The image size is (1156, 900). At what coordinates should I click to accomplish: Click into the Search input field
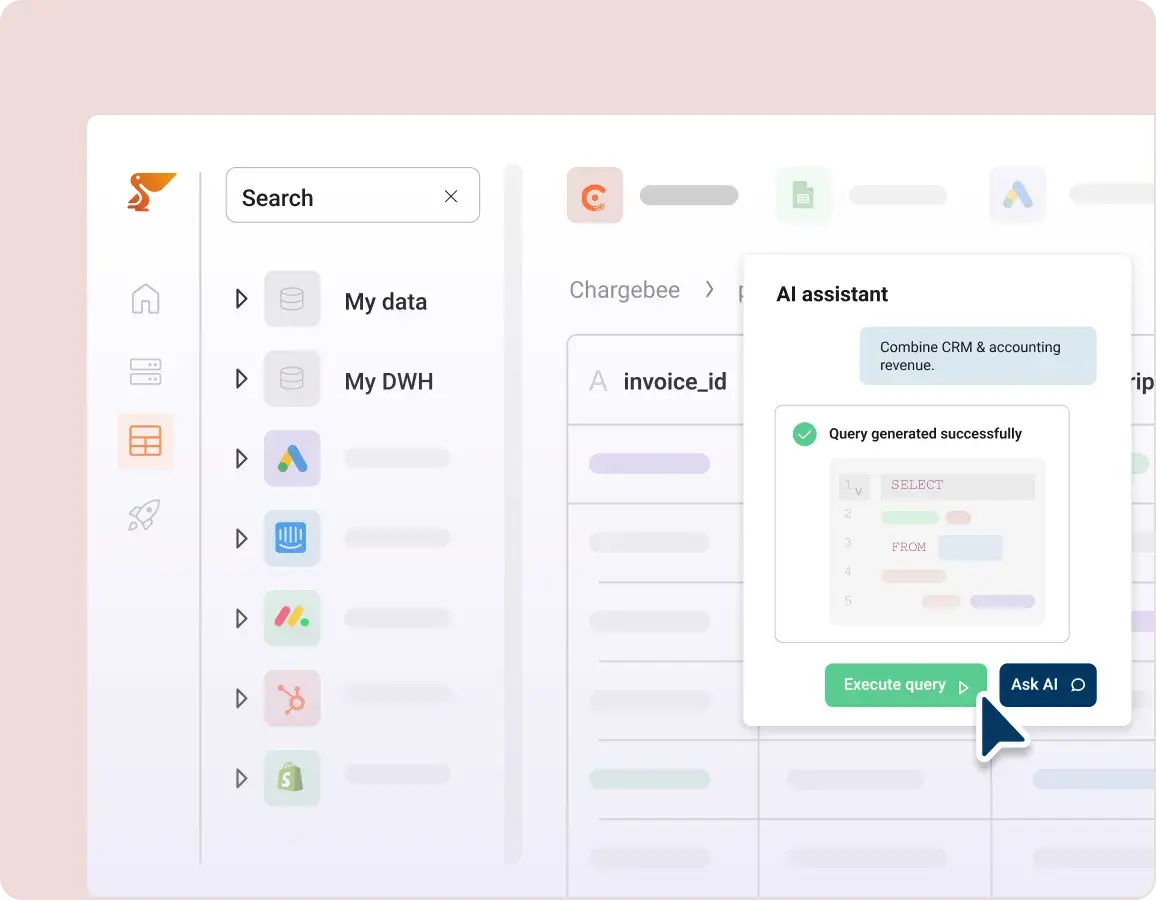click(x=330, y=197)
